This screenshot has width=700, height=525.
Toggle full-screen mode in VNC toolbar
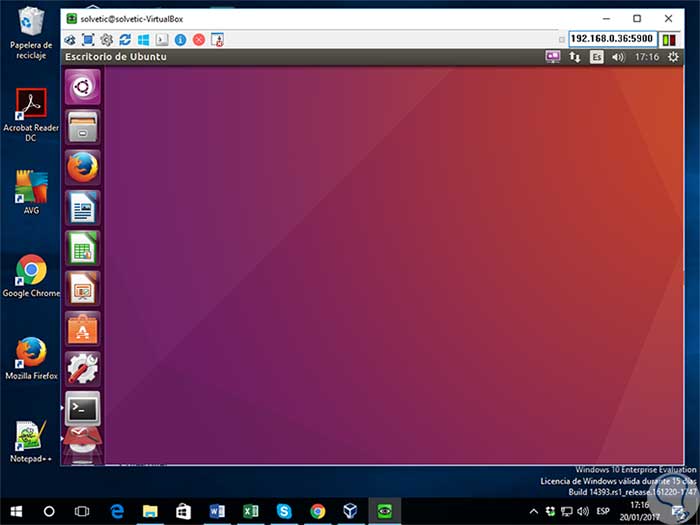click(x=88, y=40)
